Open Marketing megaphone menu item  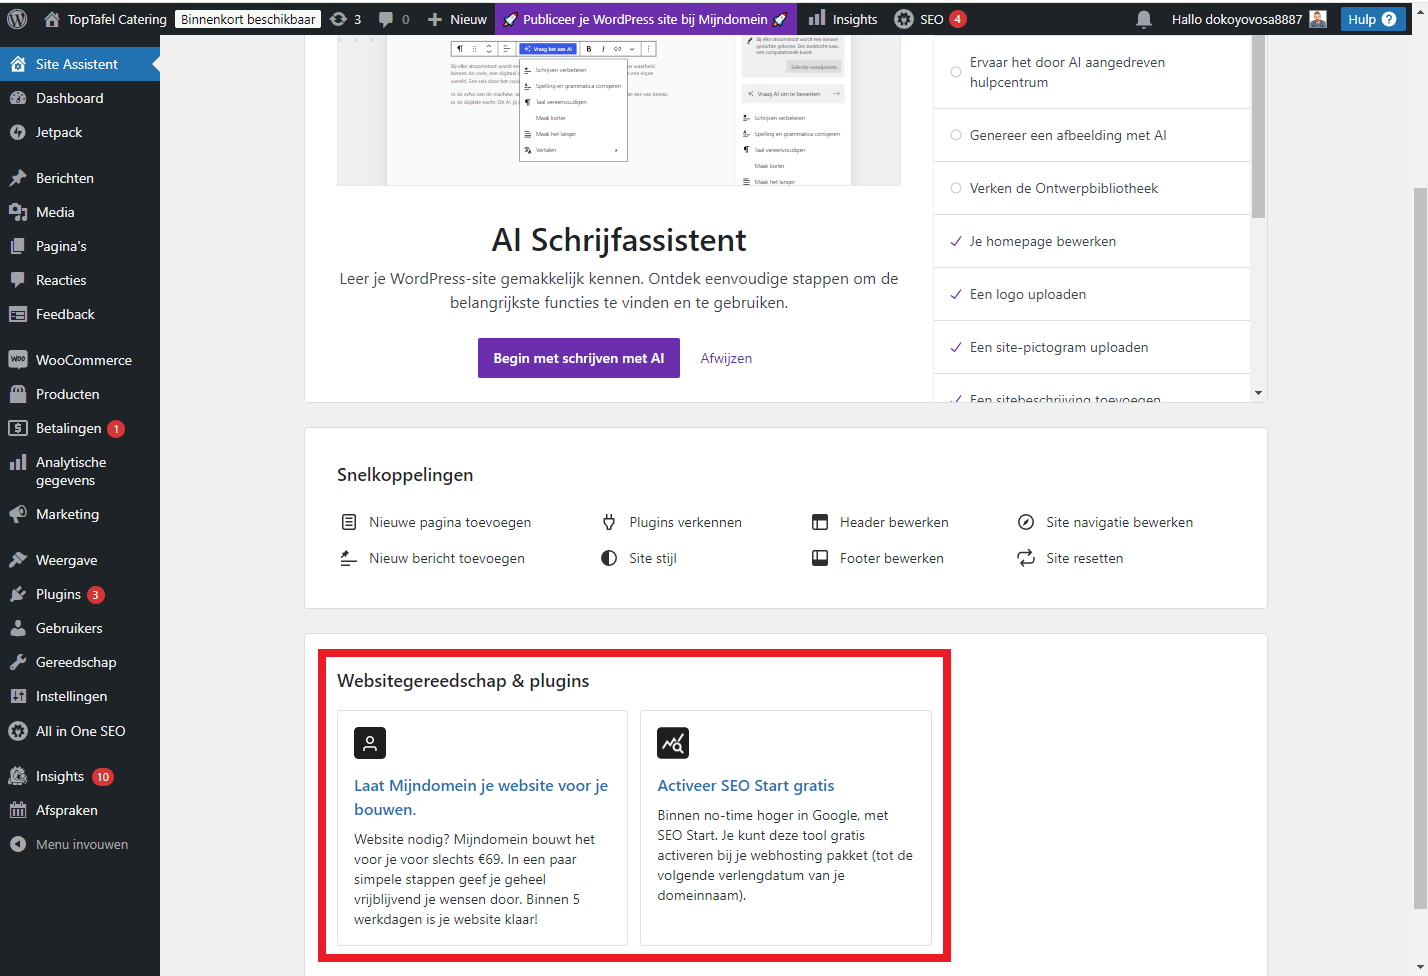pos(80,514)
